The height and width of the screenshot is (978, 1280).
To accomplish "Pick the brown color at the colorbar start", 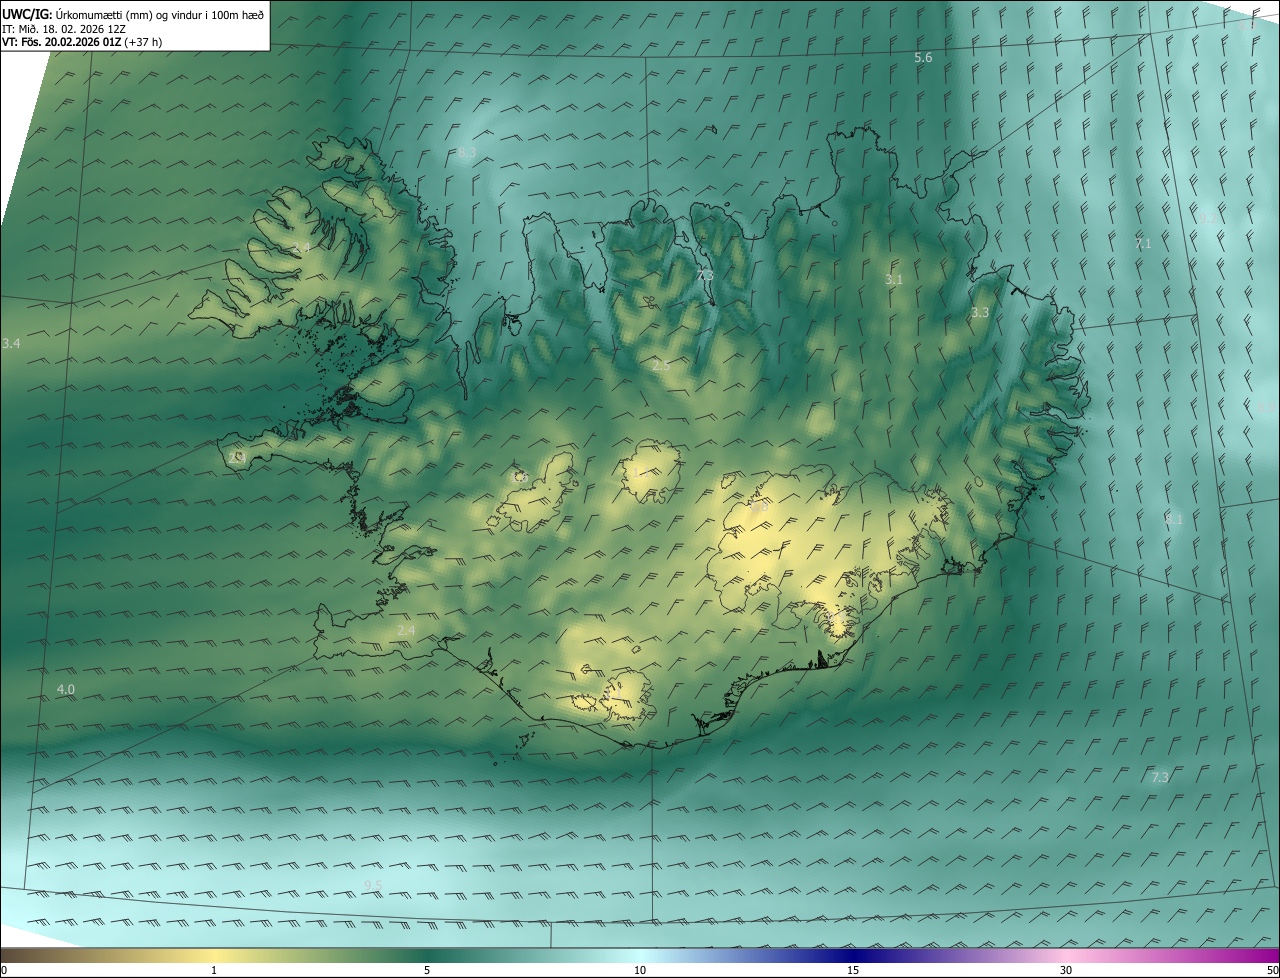I will point(8,955).
